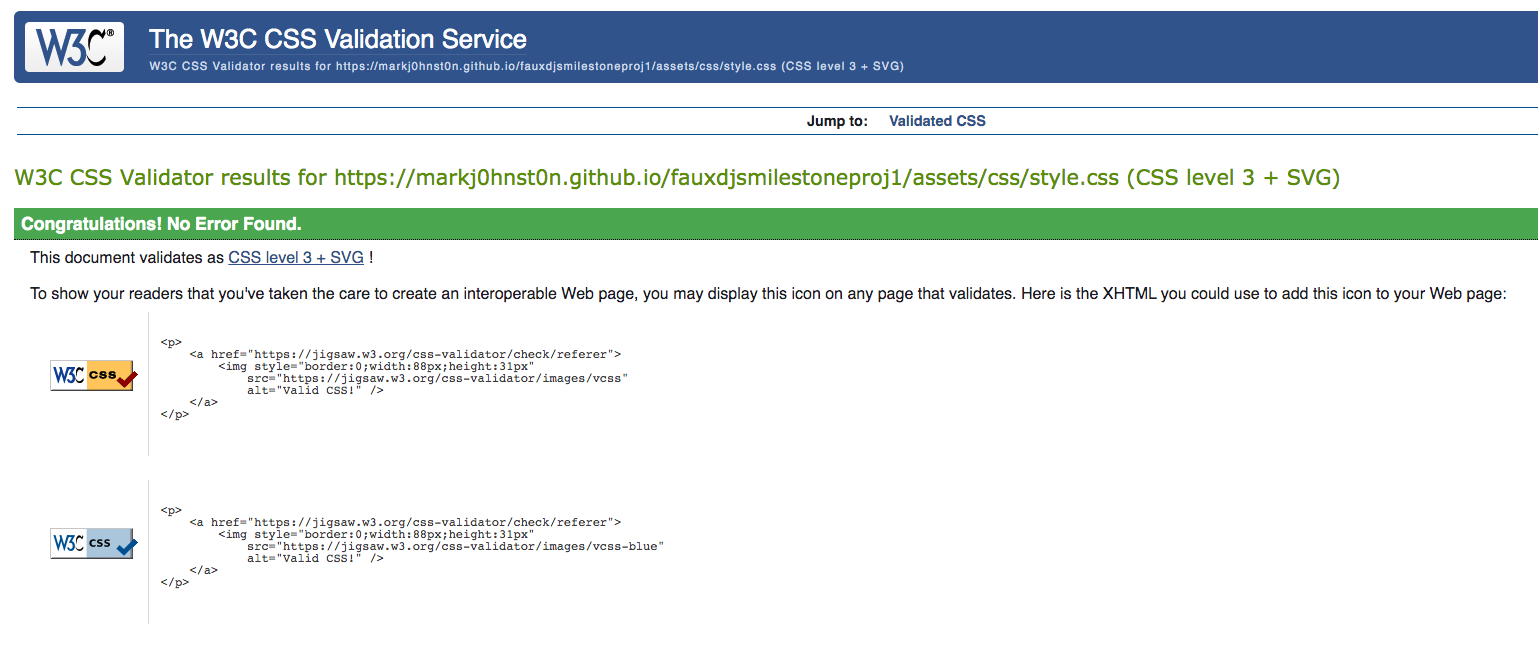Click the img style line in first snippet
Screen dimensions: 1538x645
(x=376, y=366)
